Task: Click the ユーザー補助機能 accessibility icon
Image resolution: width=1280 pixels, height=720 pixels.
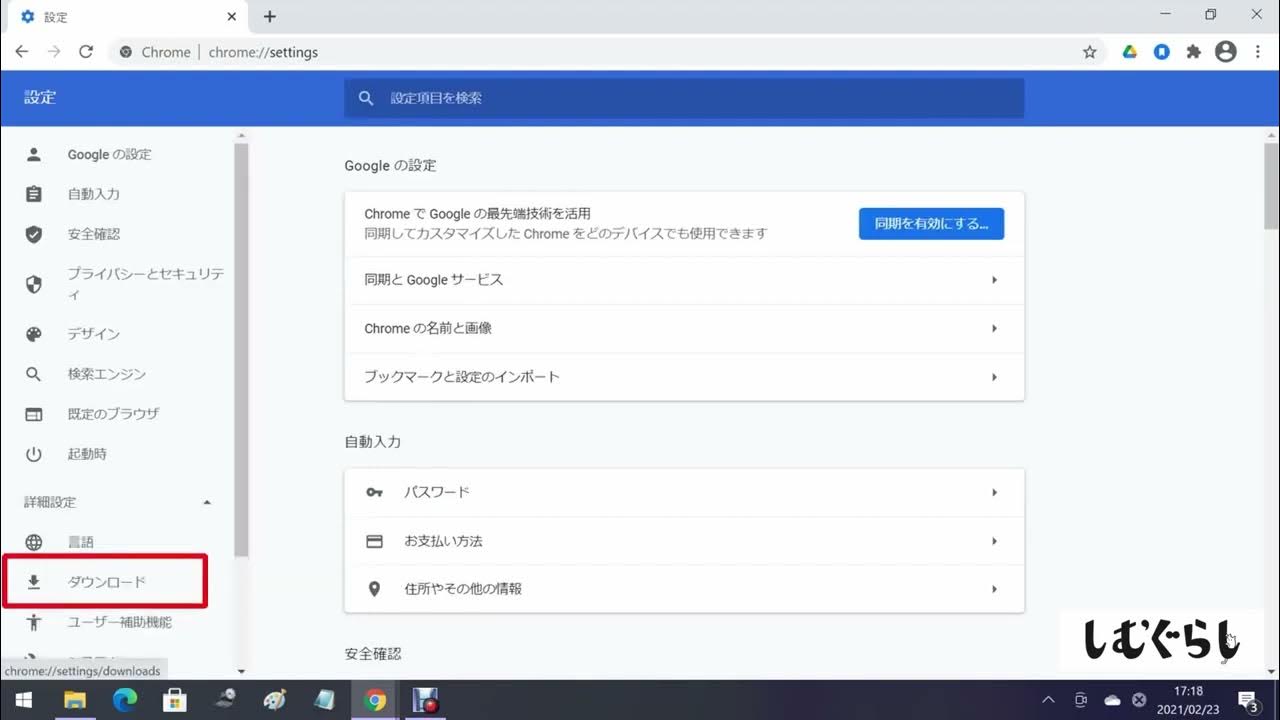Action: [x=34, y=622]
